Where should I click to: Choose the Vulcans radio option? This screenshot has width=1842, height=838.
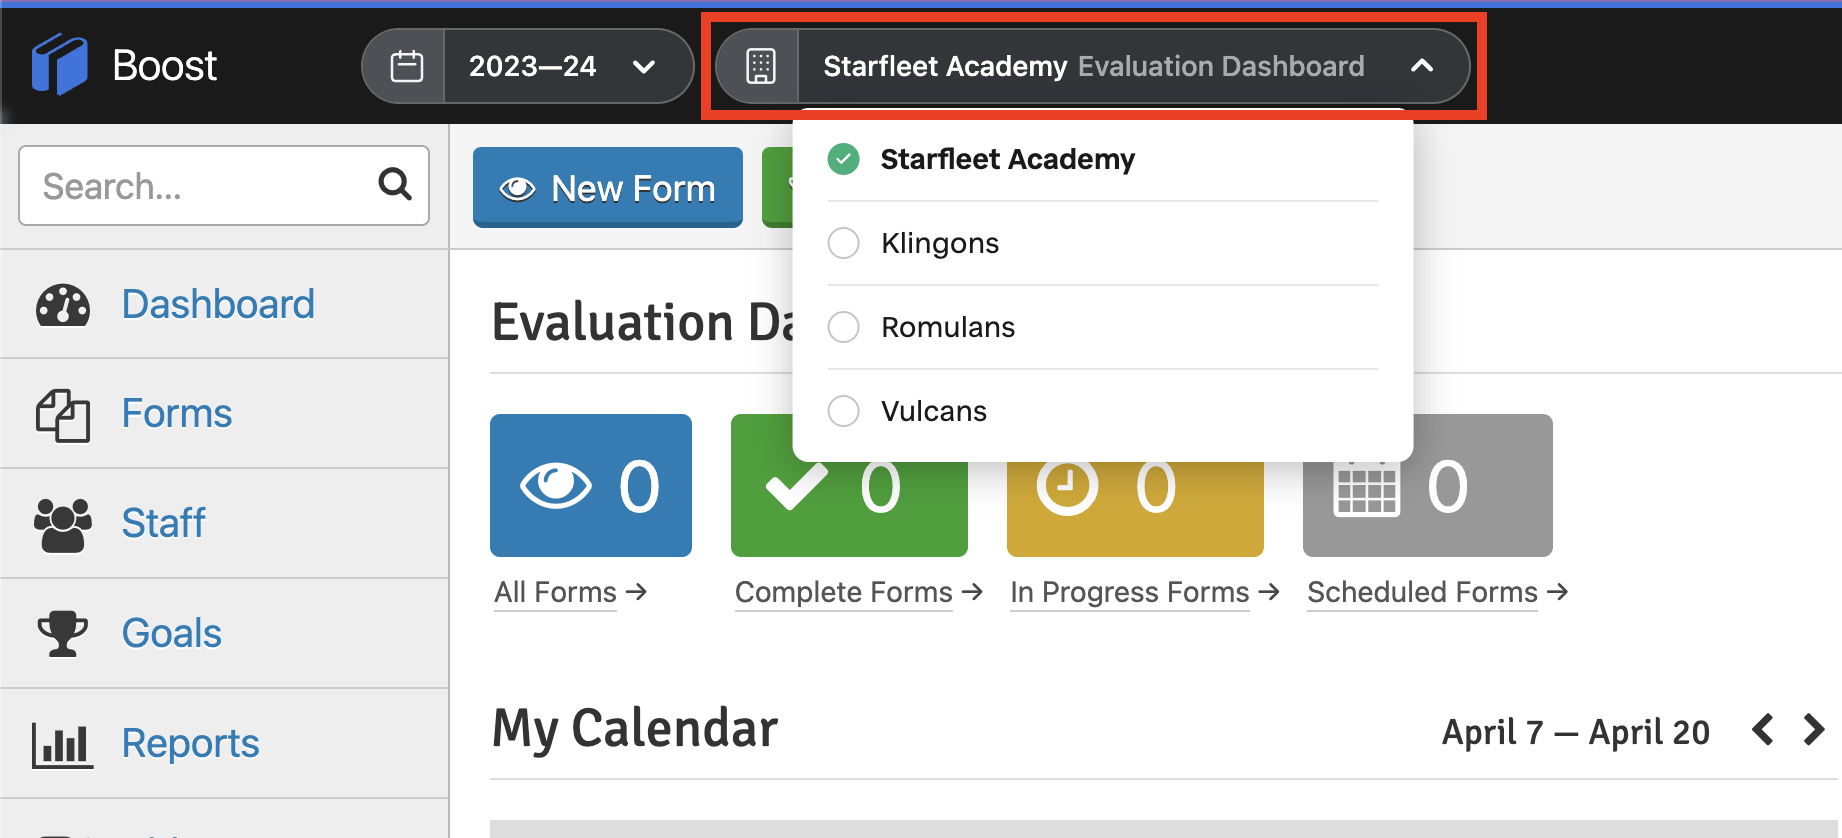(844, 411)
